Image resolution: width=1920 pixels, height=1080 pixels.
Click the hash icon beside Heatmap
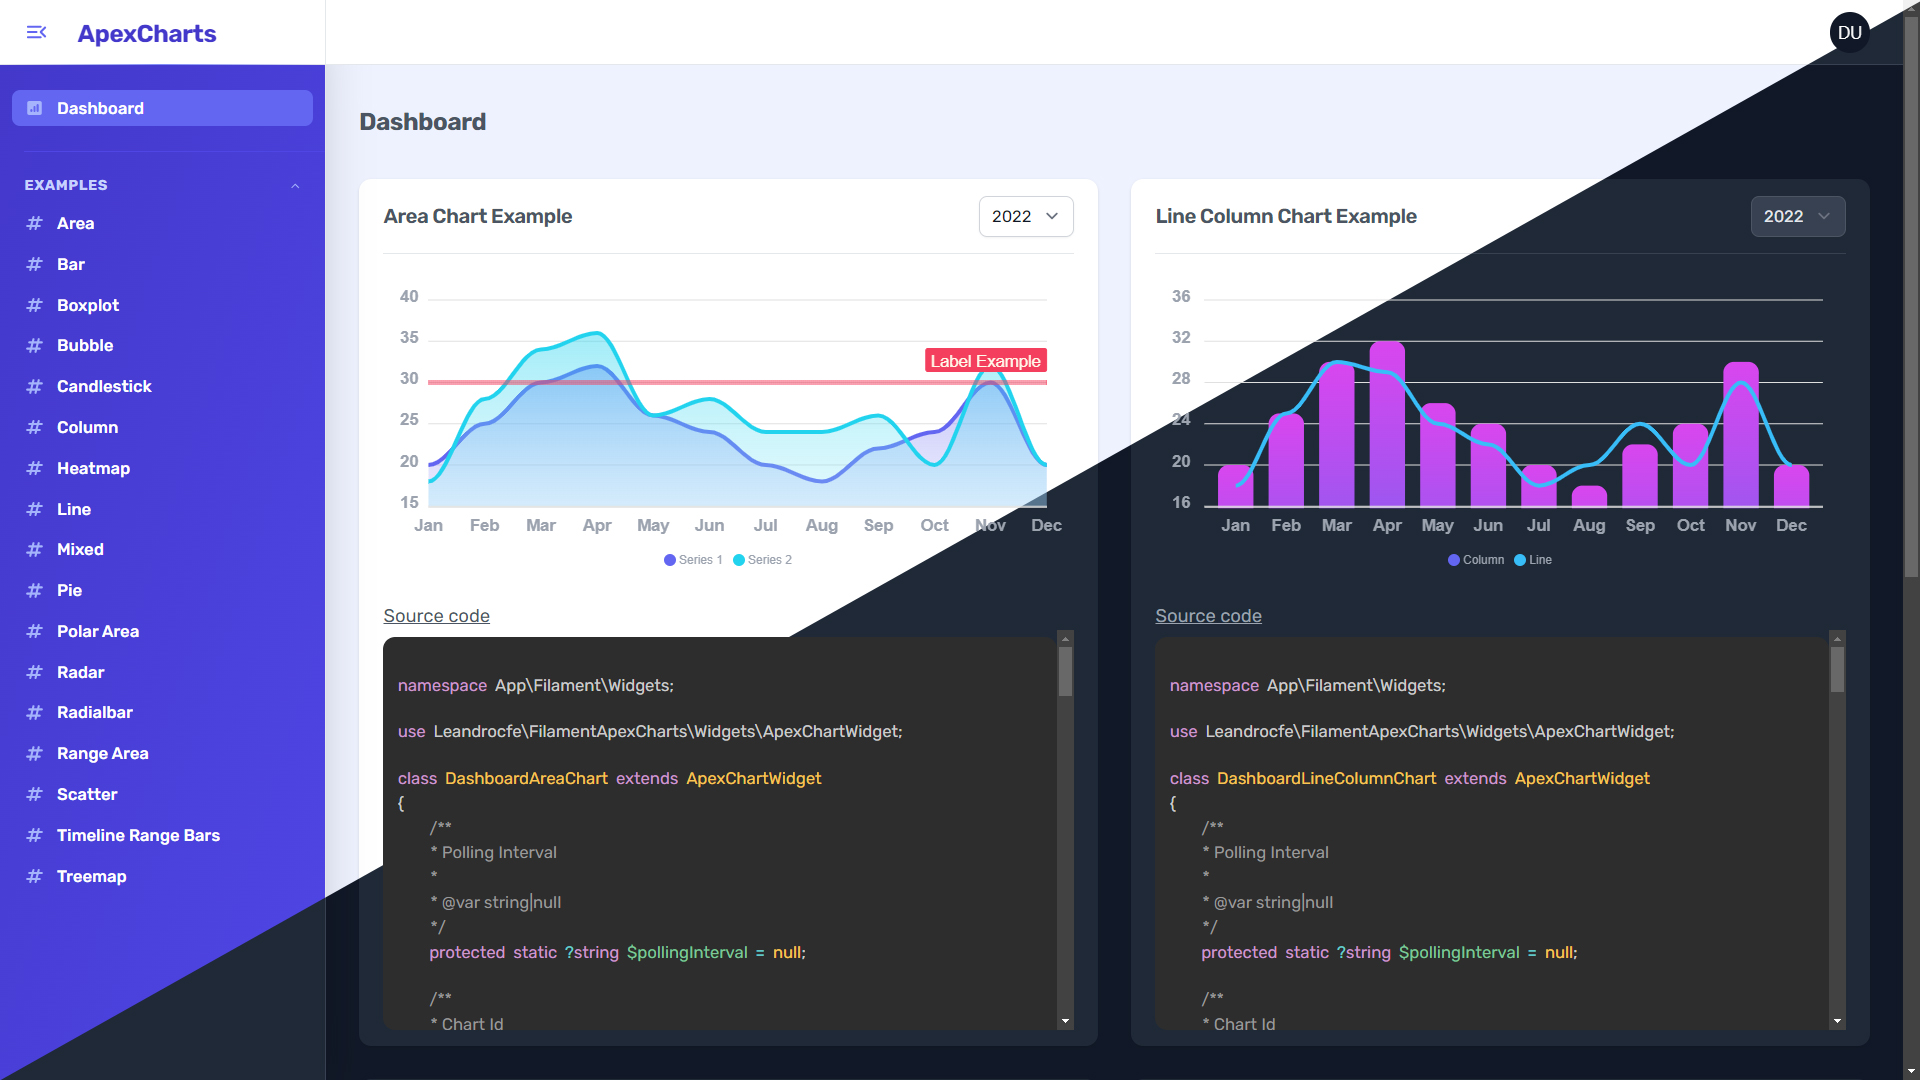[x=35, y=469]
